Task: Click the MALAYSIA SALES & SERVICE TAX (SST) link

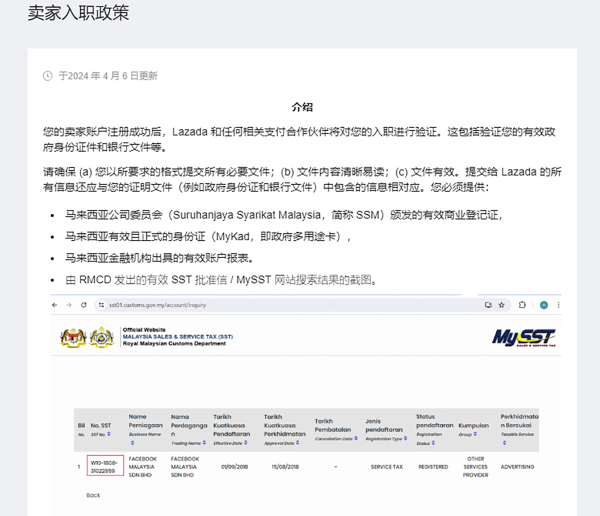Action: [178, 336]
